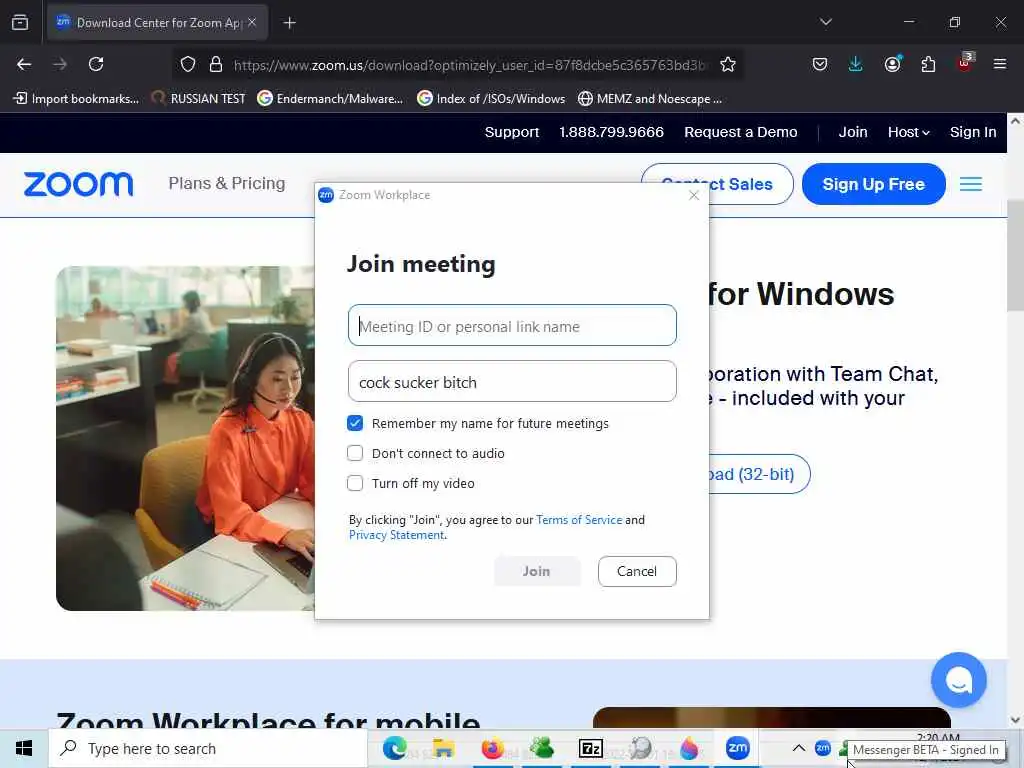Click the Meeting ID input field
Screen dimensions: 1024x768
512,325
